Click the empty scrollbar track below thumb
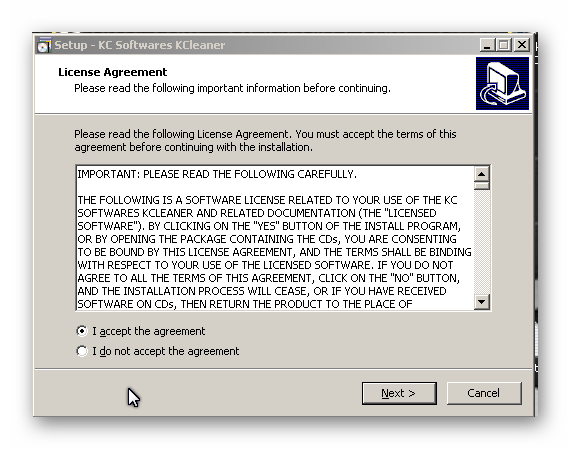The image size is (570, 449). pyautogui.click(x=482, y=242)
